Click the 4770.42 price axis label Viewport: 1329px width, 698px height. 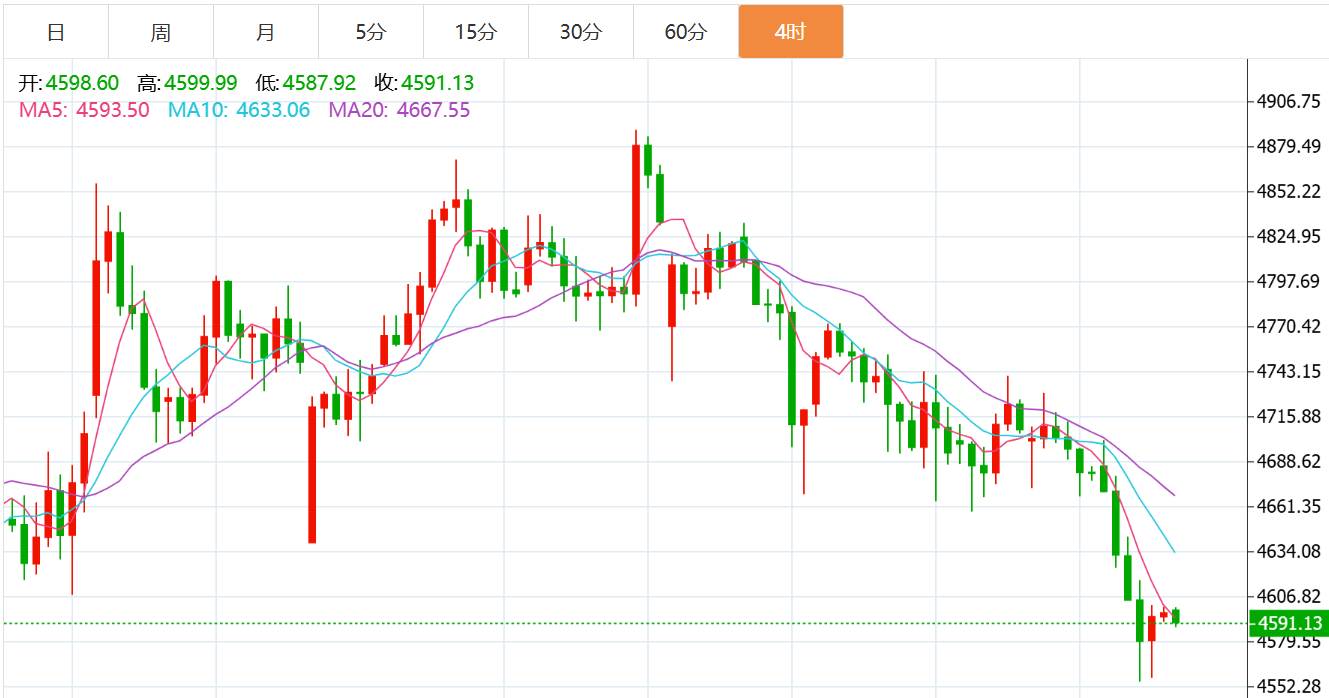(1290, 326)
